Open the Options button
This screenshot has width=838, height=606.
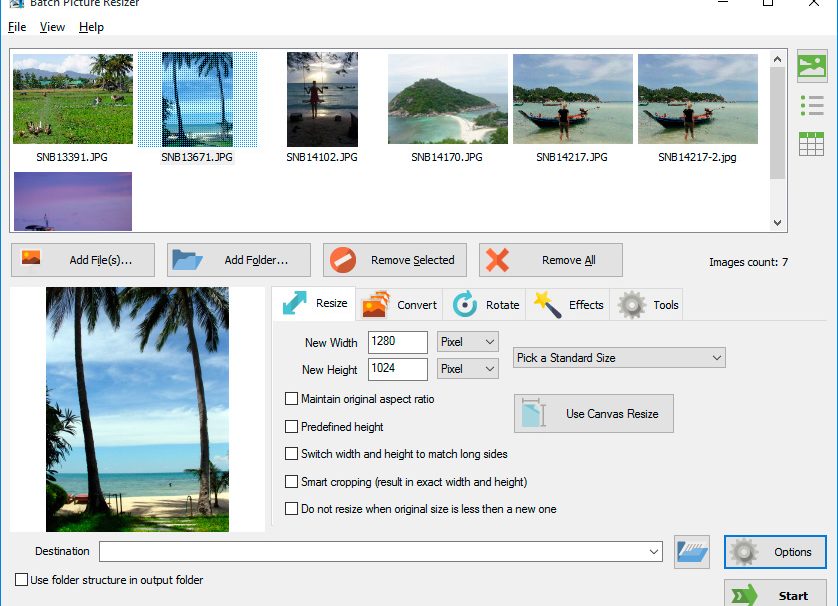775,552
